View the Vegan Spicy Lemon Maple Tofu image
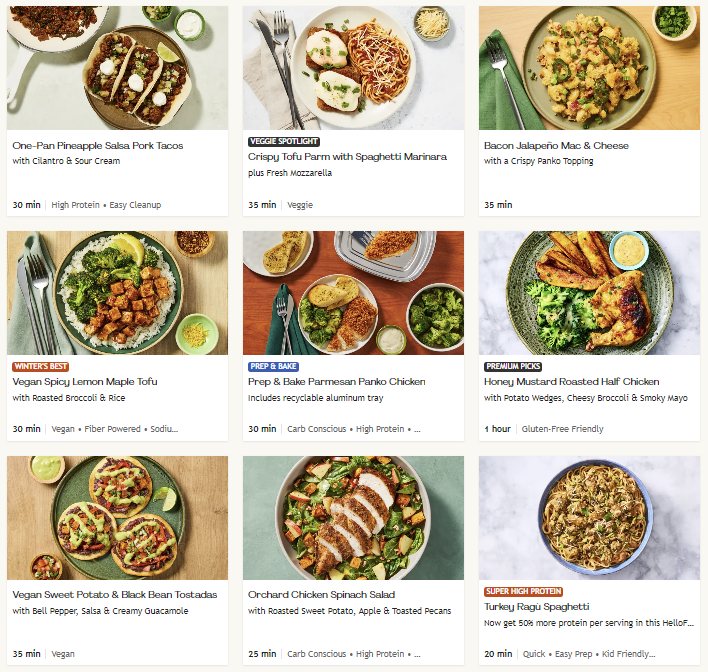The height and width of the screenshot is (672, 708). (117, 294)
